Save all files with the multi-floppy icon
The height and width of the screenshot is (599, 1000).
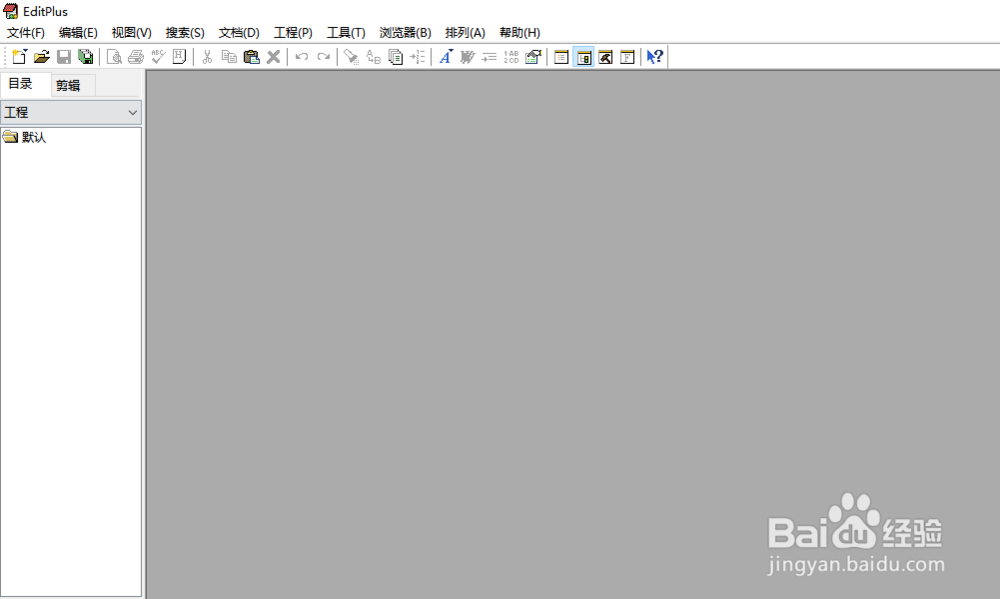click(x=85, y=57)
